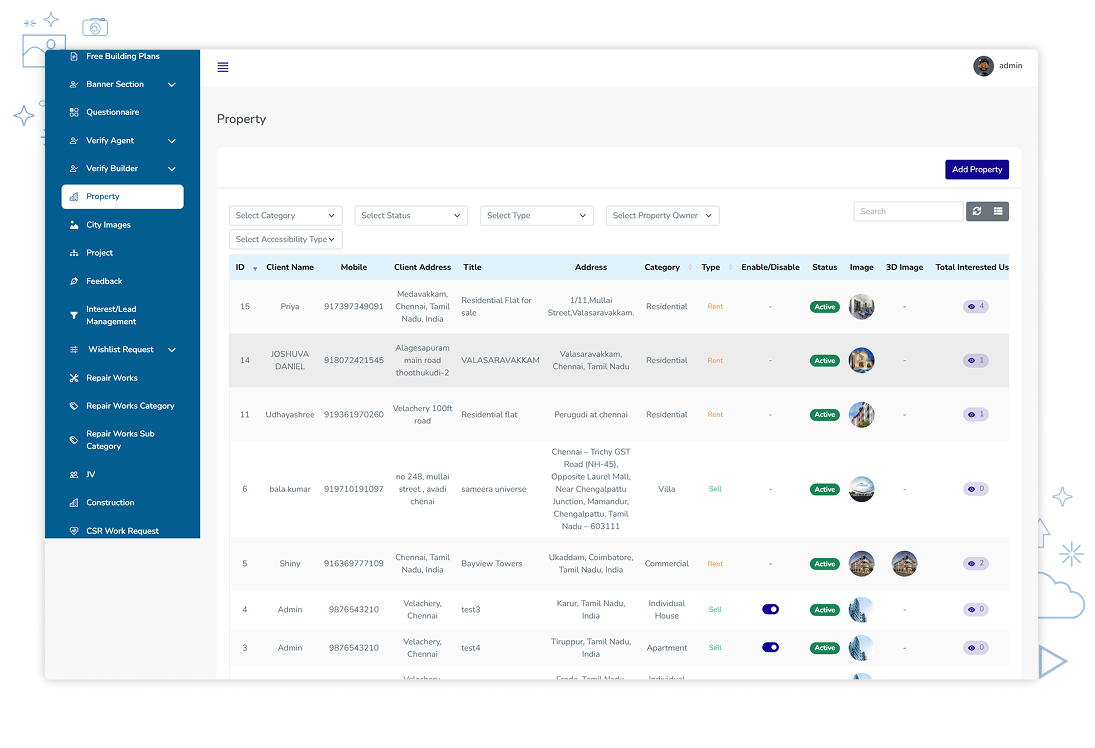Screen dimensions: 1095x748
Task: Click the Feedback pen icon
Action: pyautogui.click(x=74, y=281)
